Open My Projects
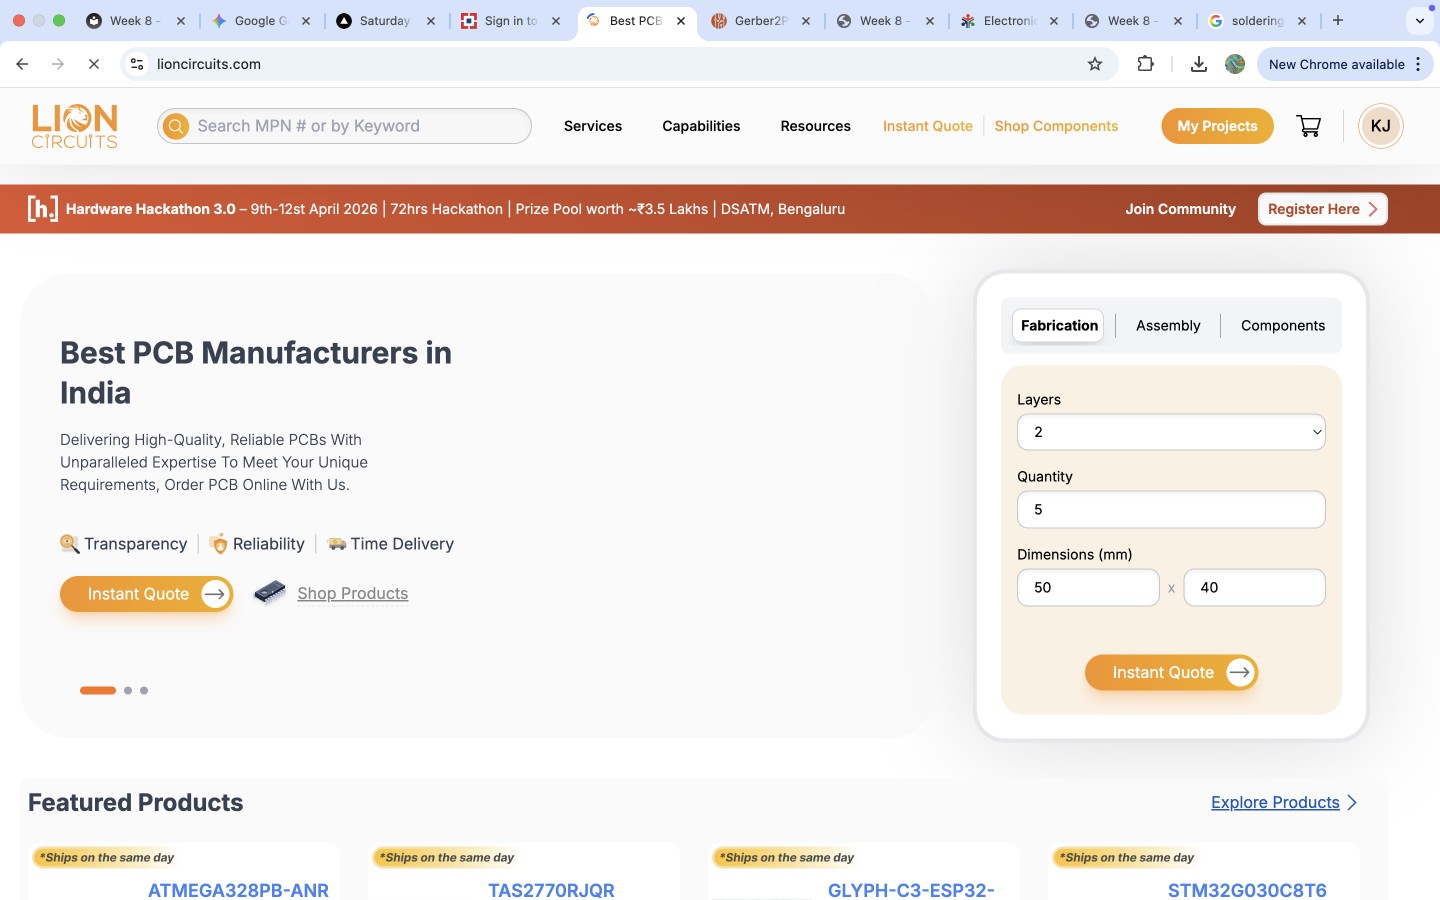 pos(1217,126)
